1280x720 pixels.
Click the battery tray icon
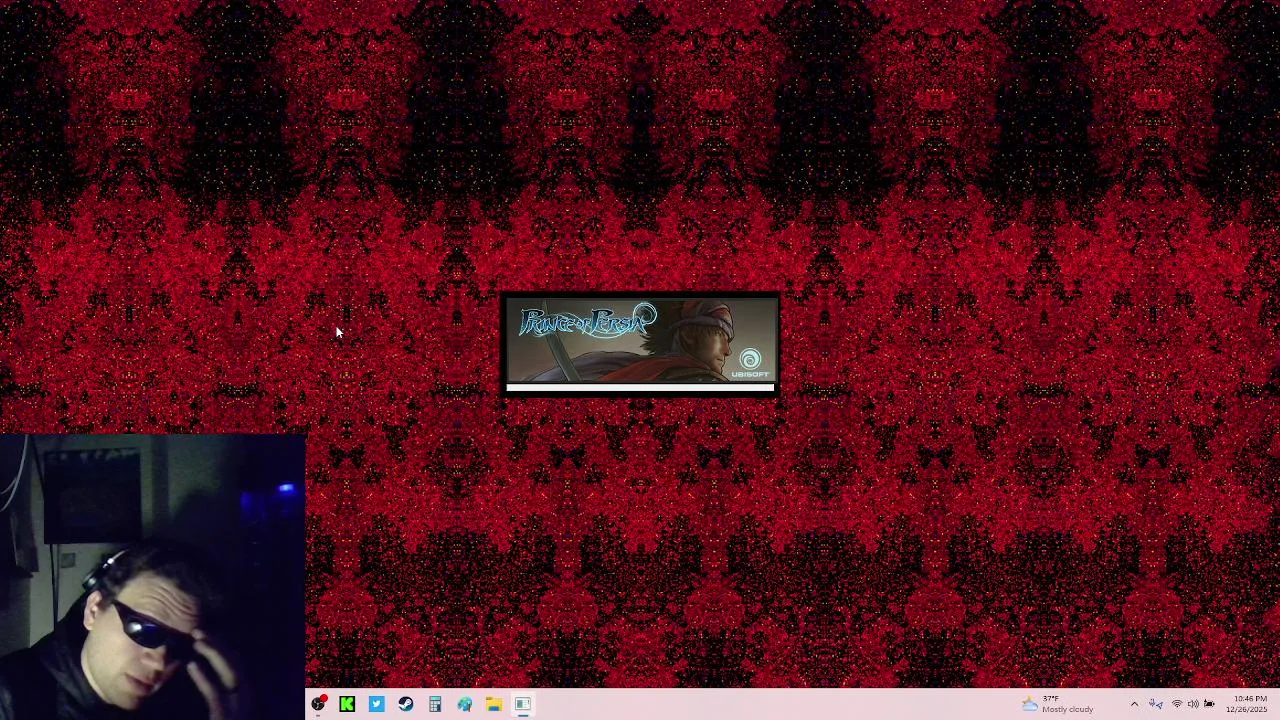coord(1209,704)
